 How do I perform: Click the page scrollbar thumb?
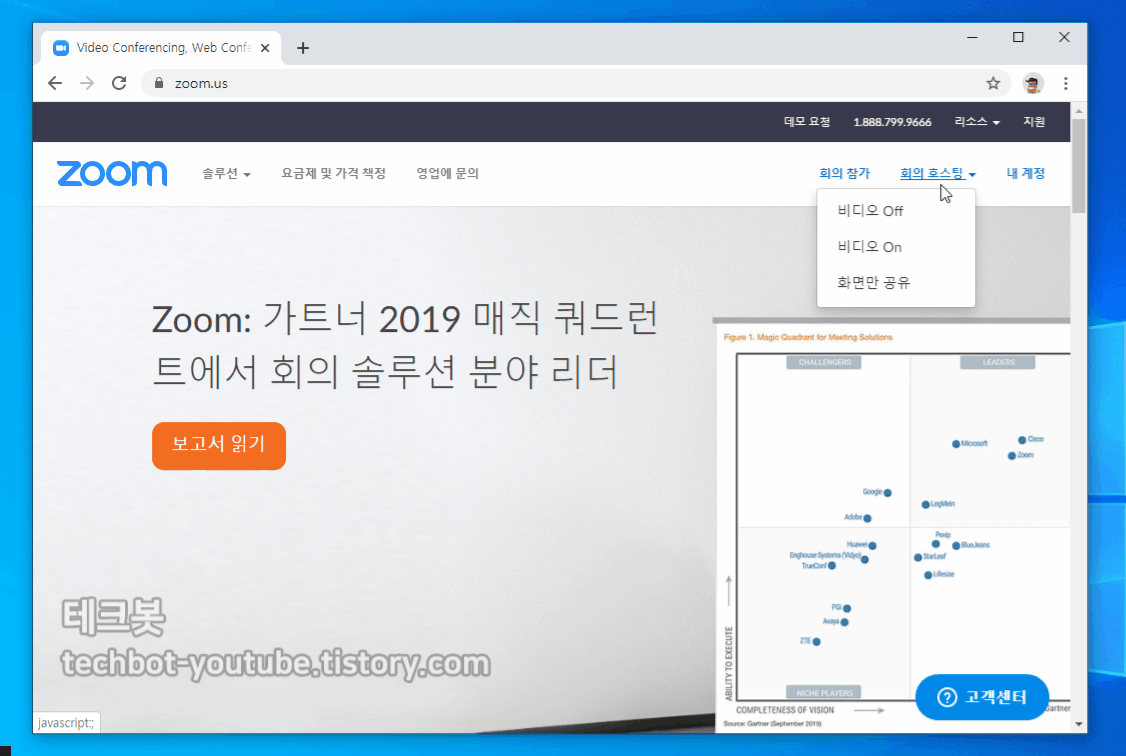pyautogui.click(x=1079, y=166)
